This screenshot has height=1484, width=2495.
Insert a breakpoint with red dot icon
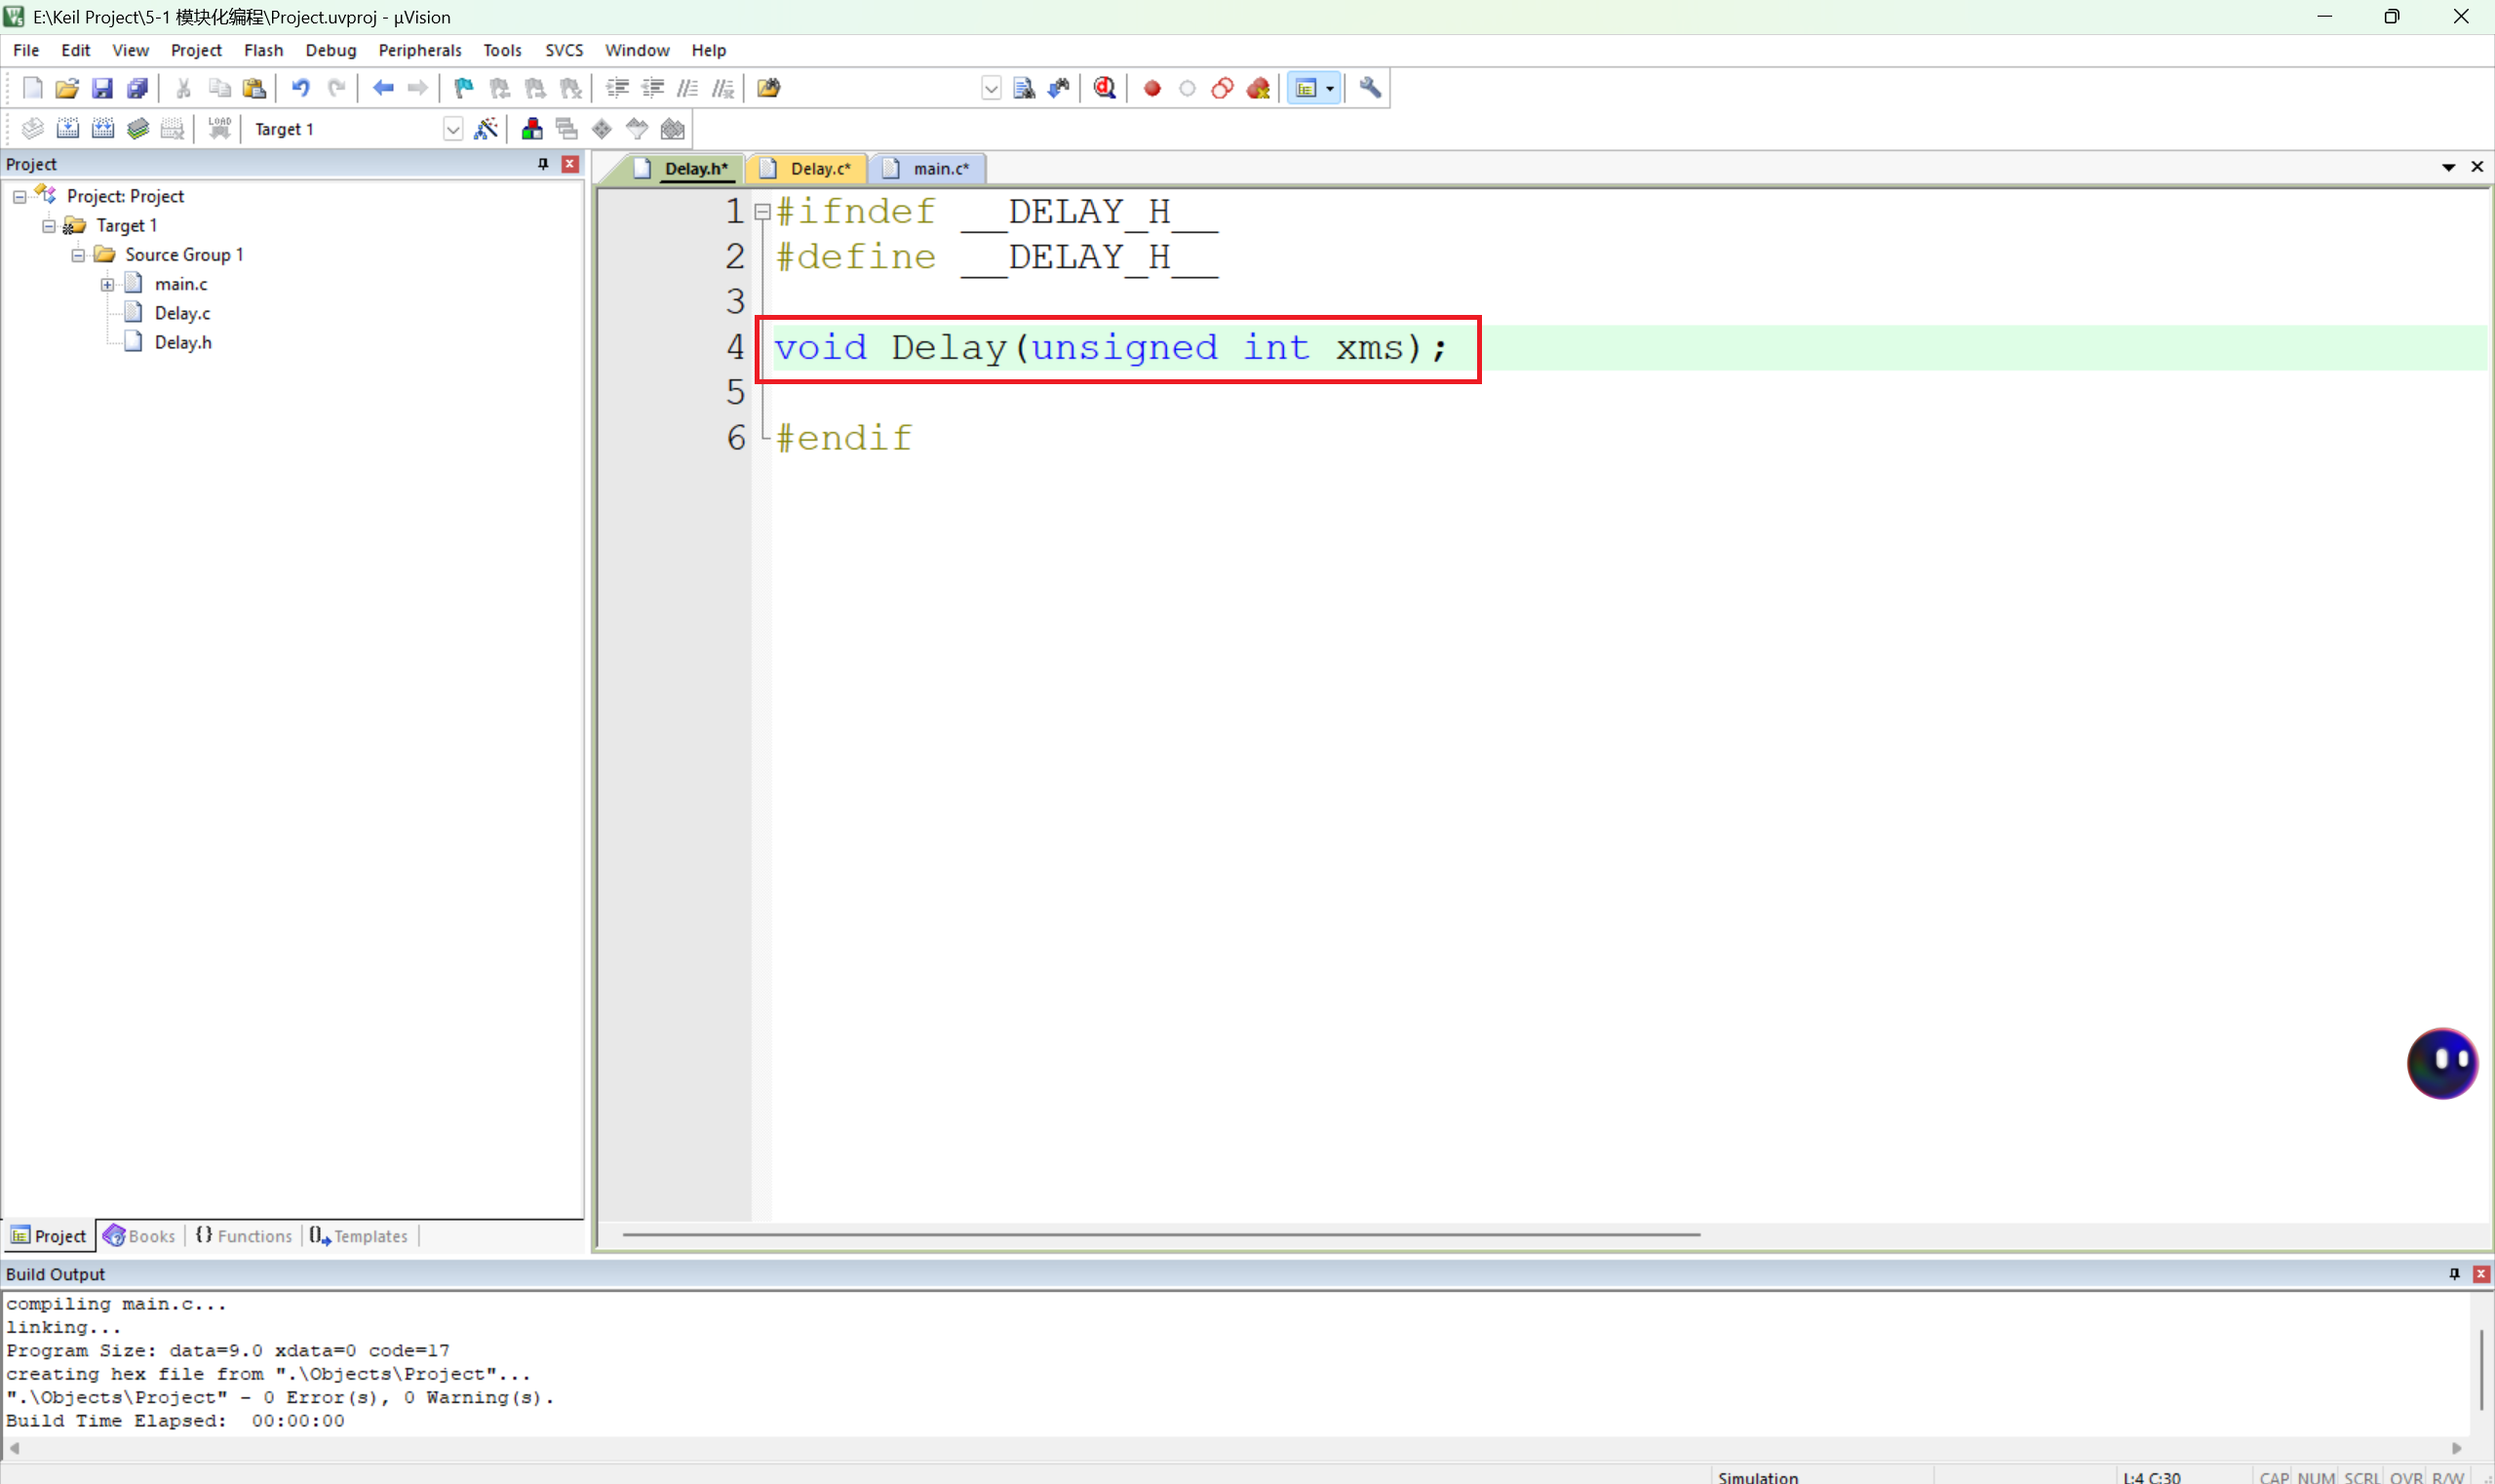[1152, 88]
